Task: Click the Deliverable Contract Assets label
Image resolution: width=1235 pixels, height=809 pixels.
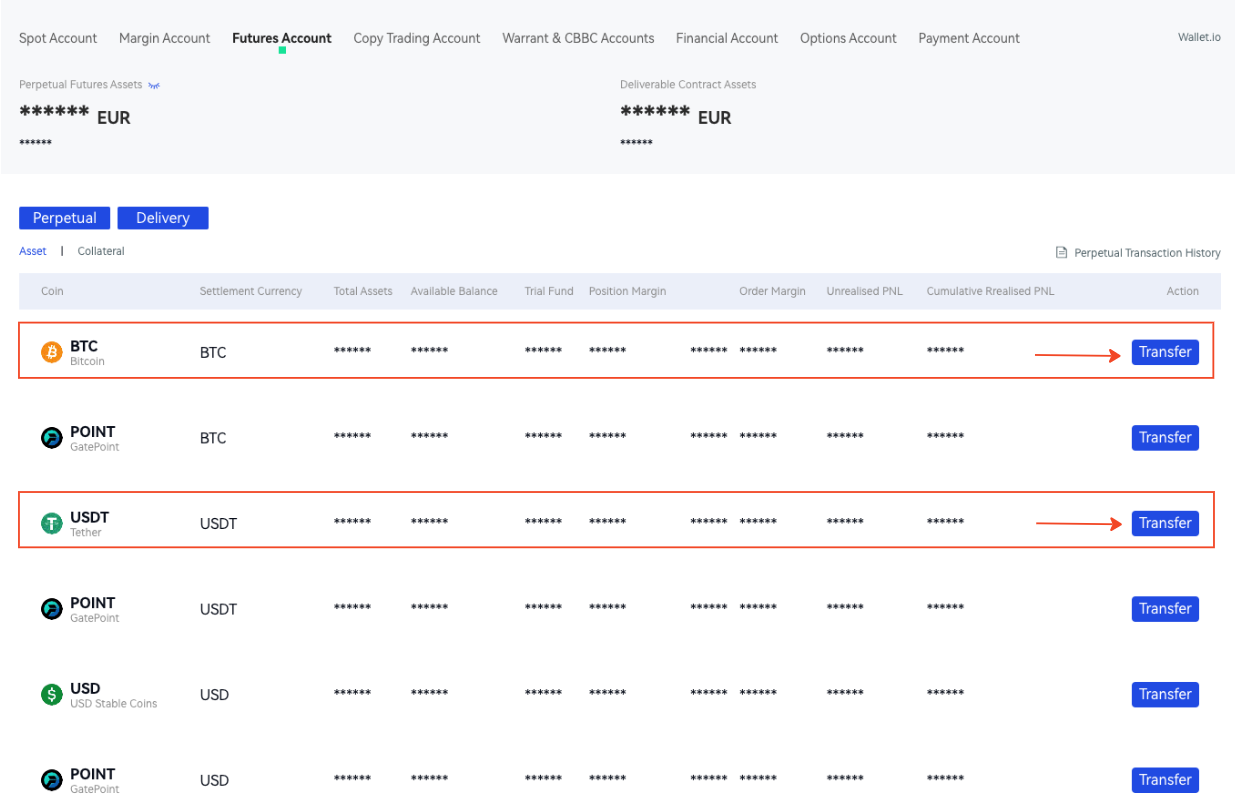Action: [x=688, y=85]
